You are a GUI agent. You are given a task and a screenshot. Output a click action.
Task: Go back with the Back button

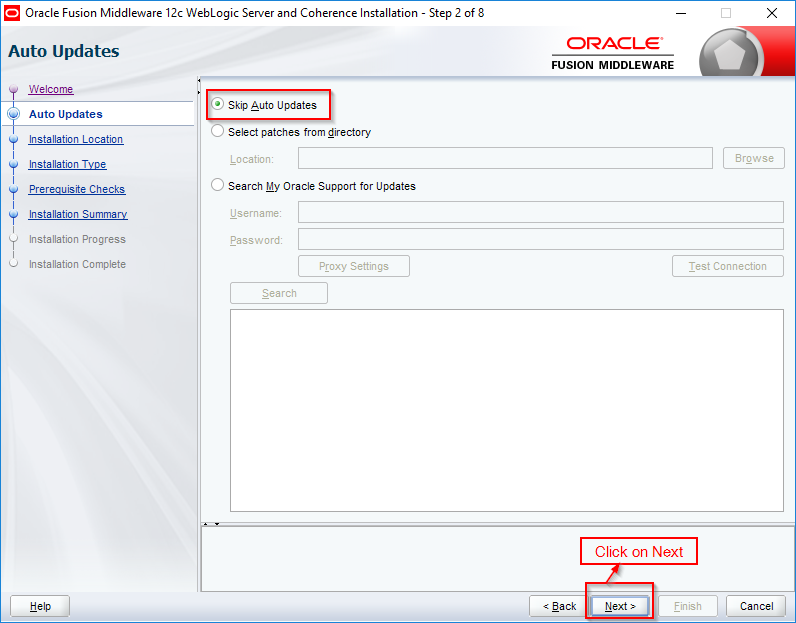[x=559, y=606]
